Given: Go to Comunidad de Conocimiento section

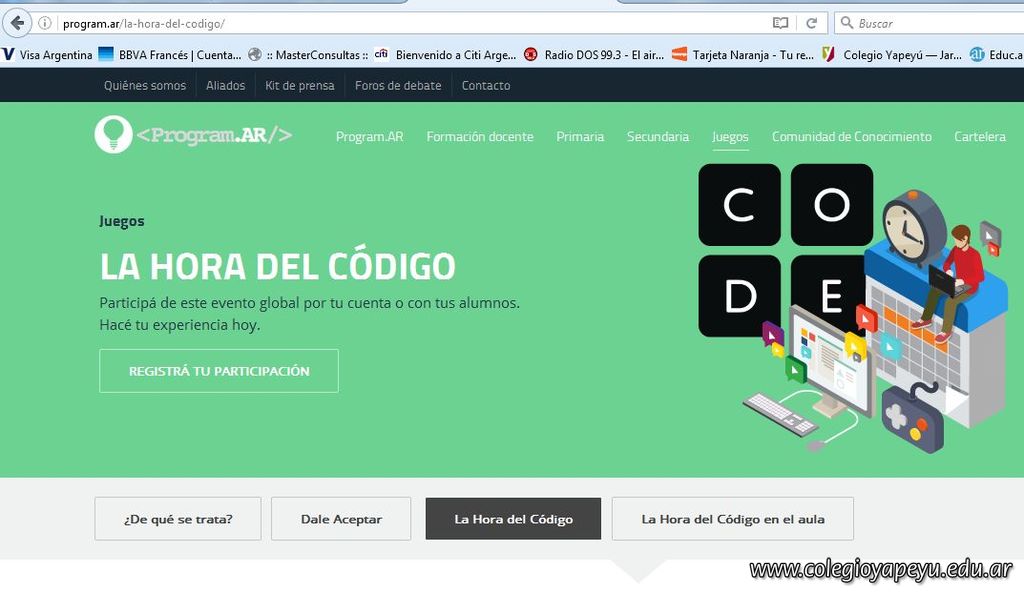Looking at the screenshot, I should pyautogui.click(x=851, y=137).
